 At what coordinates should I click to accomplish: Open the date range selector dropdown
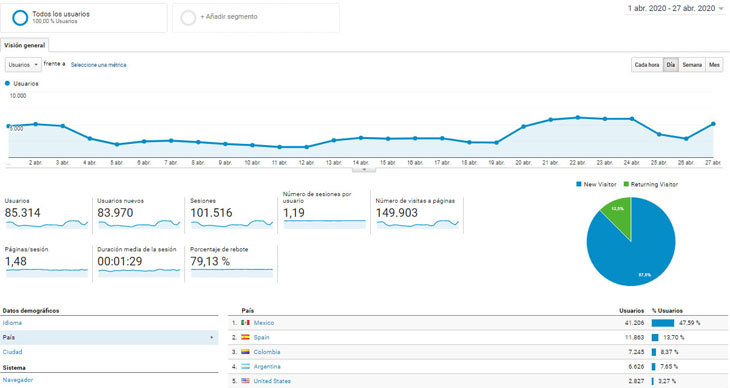click(676, 8)
